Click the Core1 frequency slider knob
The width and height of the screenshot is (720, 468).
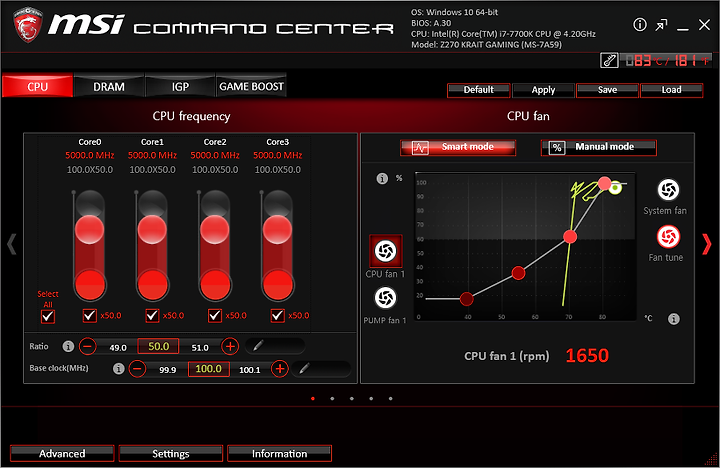coord(152,229)
